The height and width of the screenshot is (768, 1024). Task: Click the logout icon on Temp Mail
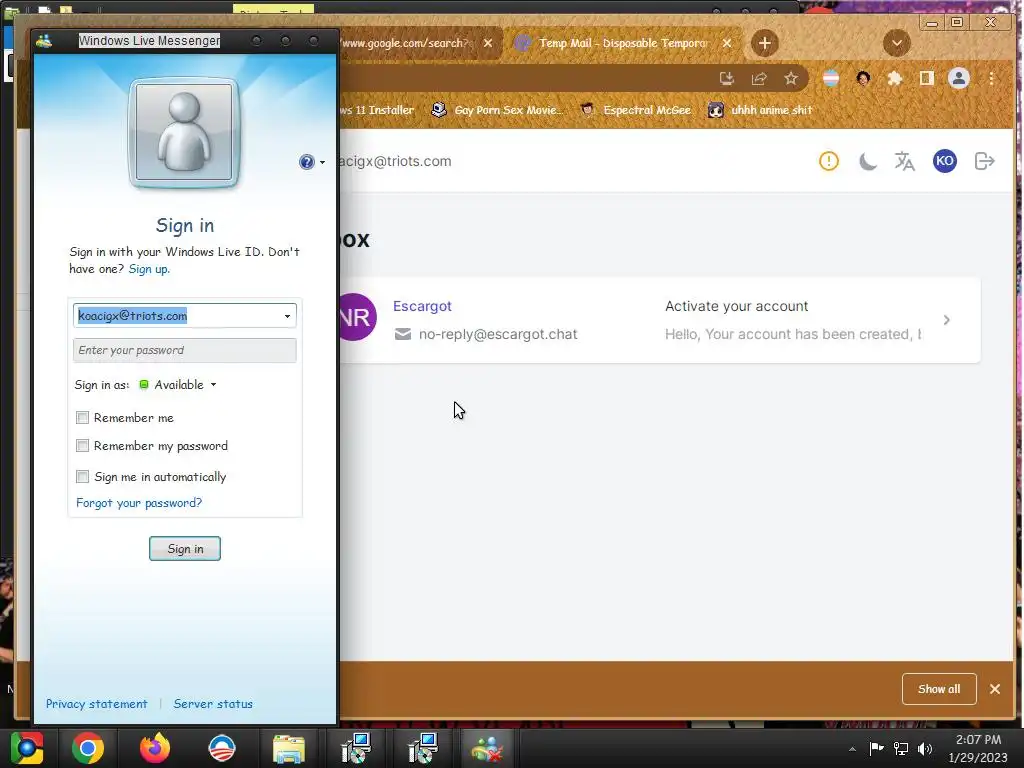pos(984,161)
